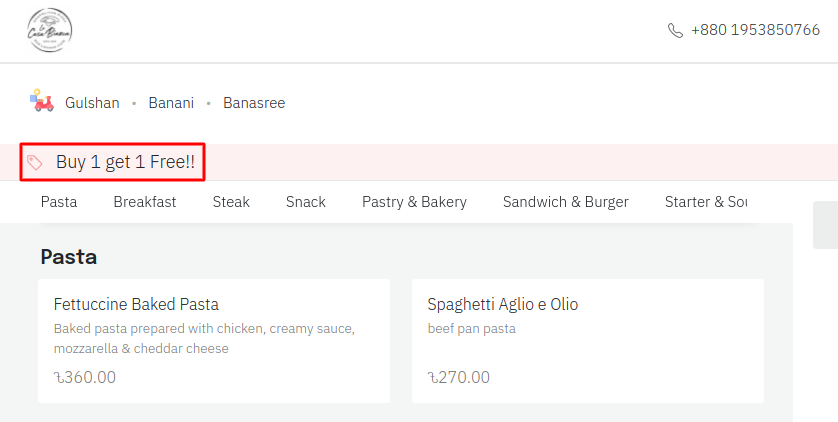Viewport: 838px width, 422px height.
Task: Open the Fettuccine Baked Pasta item card
Action: point(214,340)
